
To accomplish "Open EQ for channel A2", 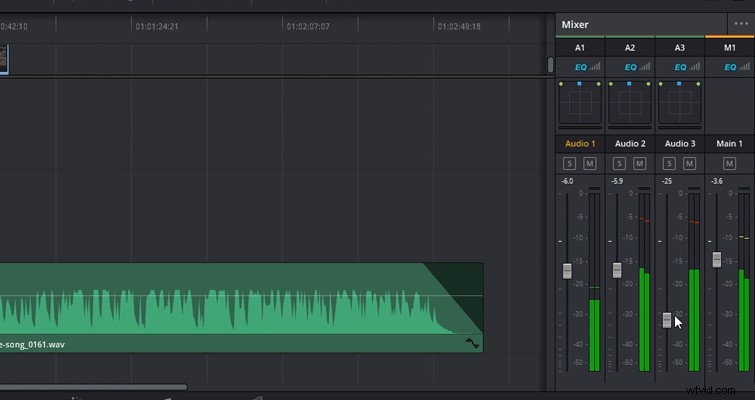I will [630, 67].
